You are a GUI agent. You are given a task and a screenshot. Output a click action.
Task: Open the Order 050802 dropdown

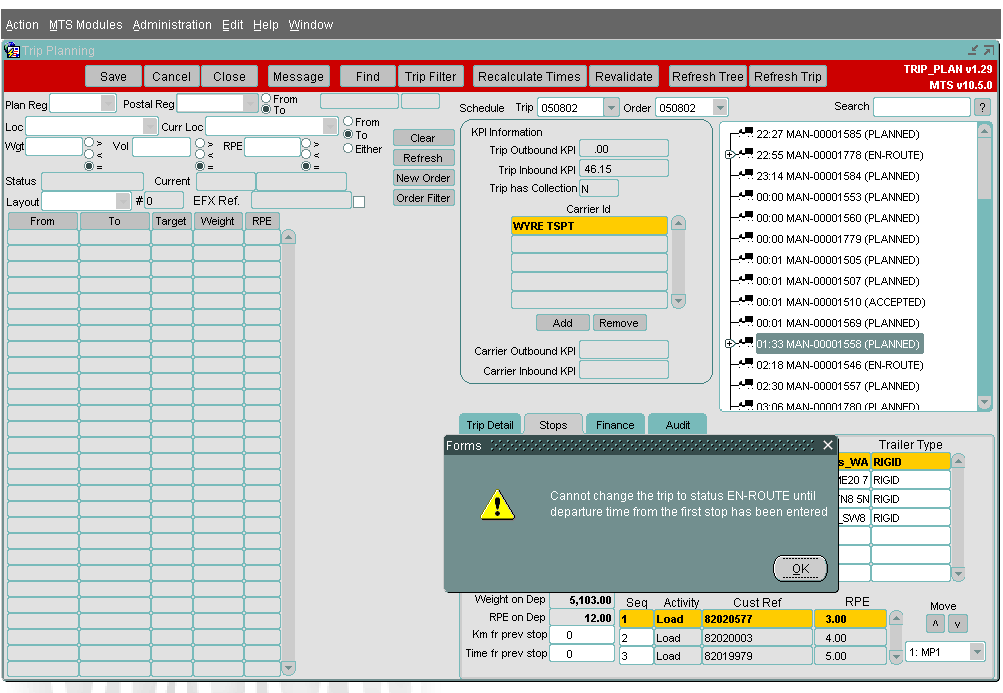coord(720,108)
